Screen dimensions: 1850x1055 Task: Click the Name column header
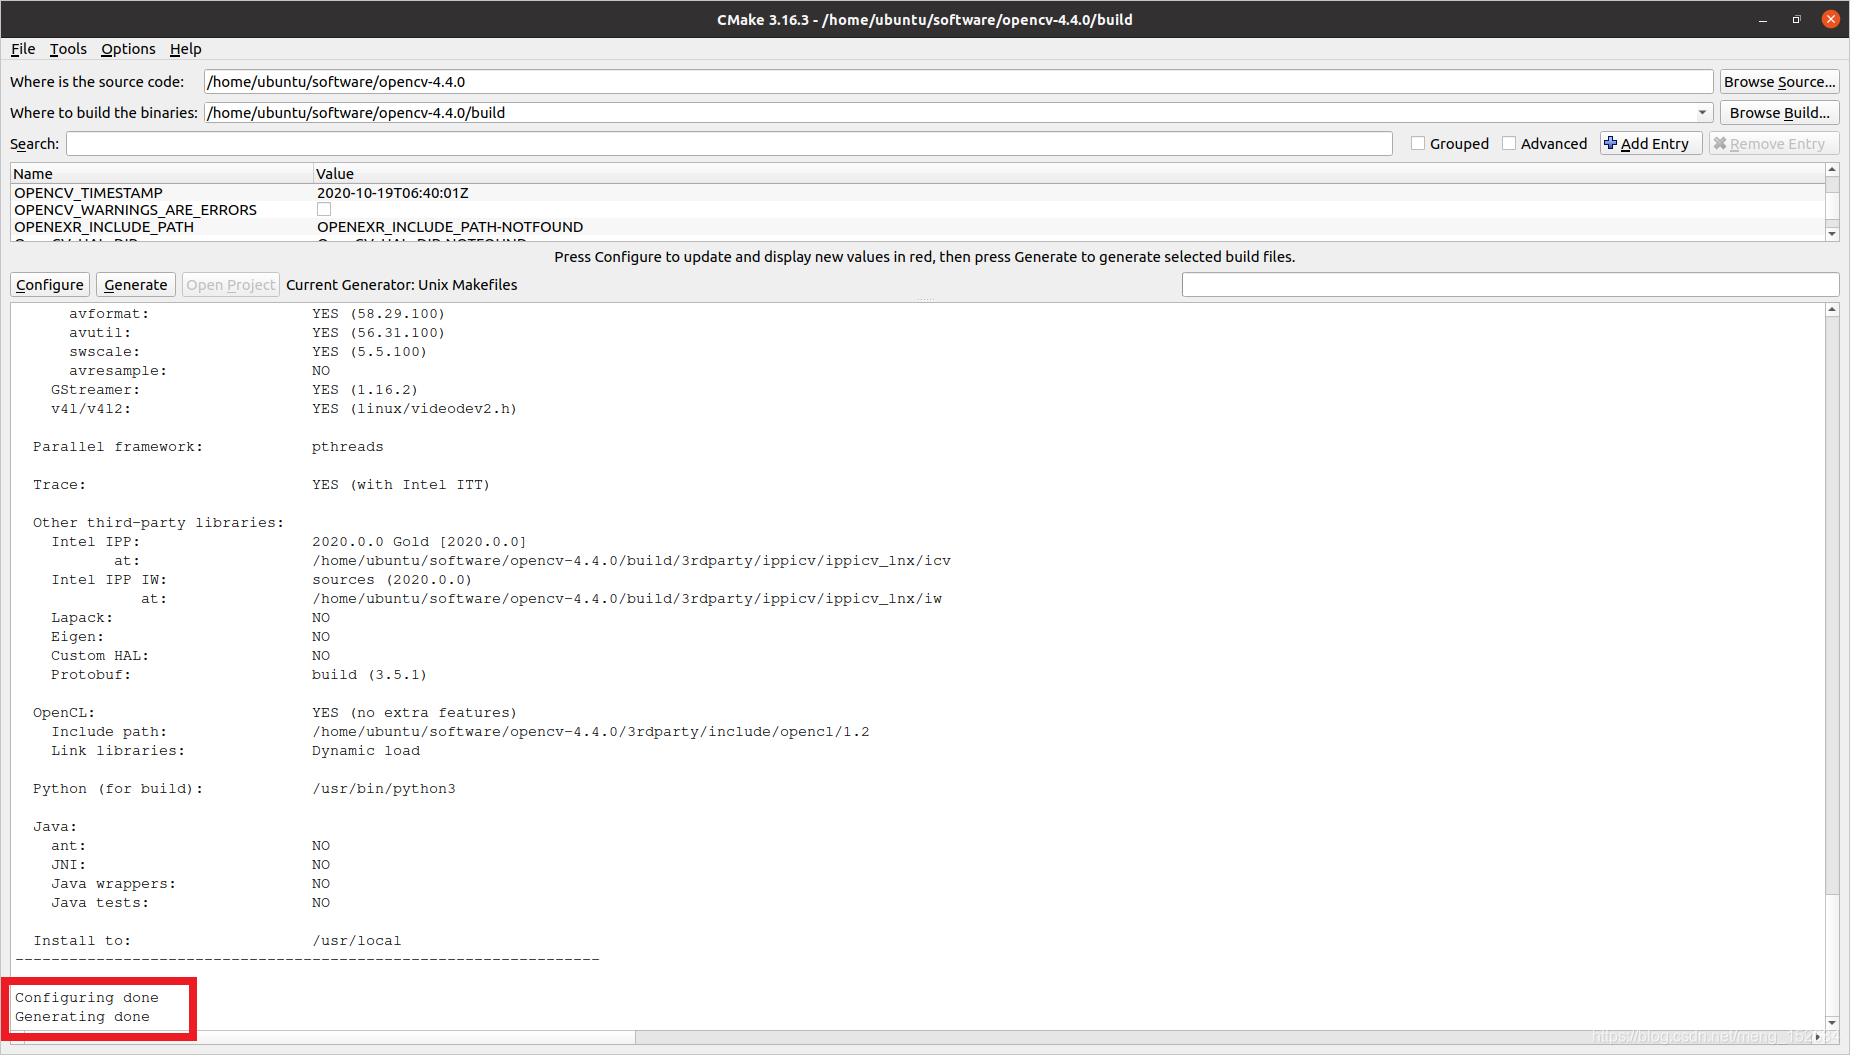(162, 174)
